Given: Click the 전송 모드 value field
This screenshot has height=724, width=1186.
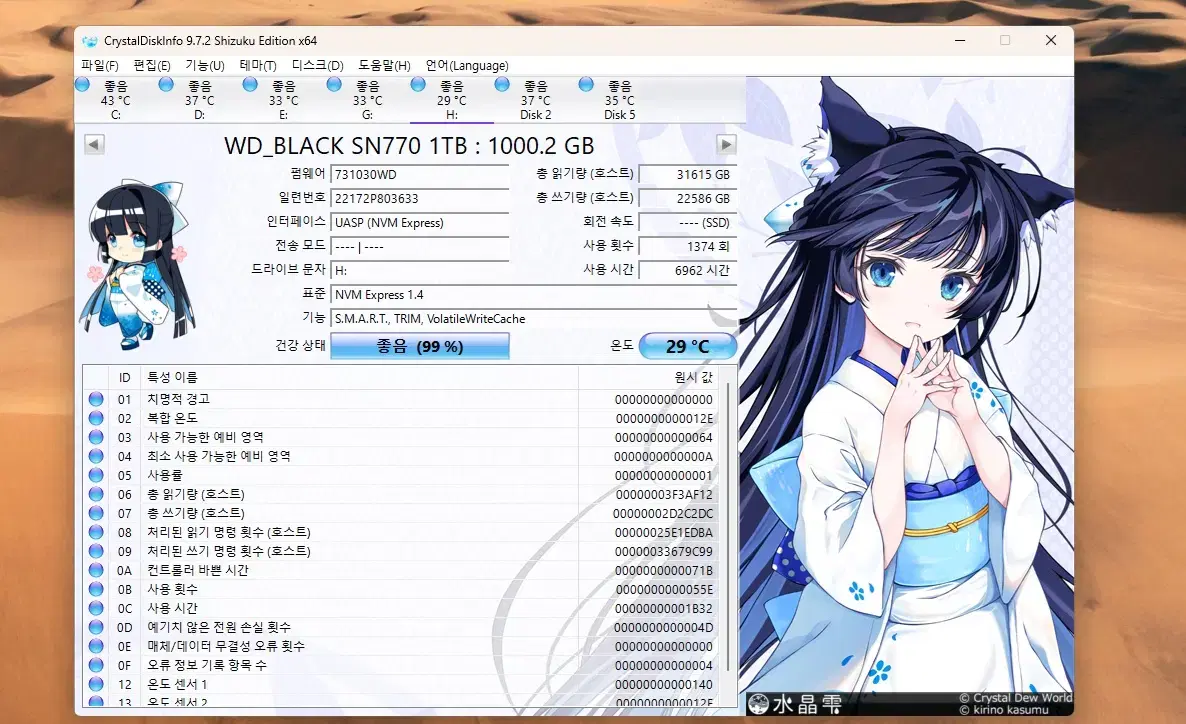Looking at the screenshot, I should tap(419, 246).
